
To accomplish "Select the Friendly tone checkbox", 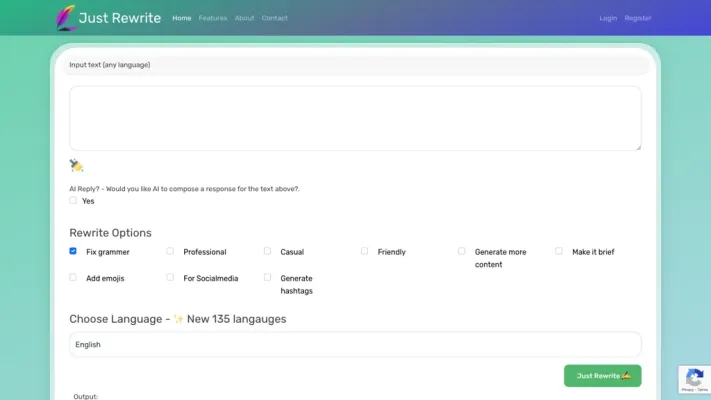I will tap(364, 251).
